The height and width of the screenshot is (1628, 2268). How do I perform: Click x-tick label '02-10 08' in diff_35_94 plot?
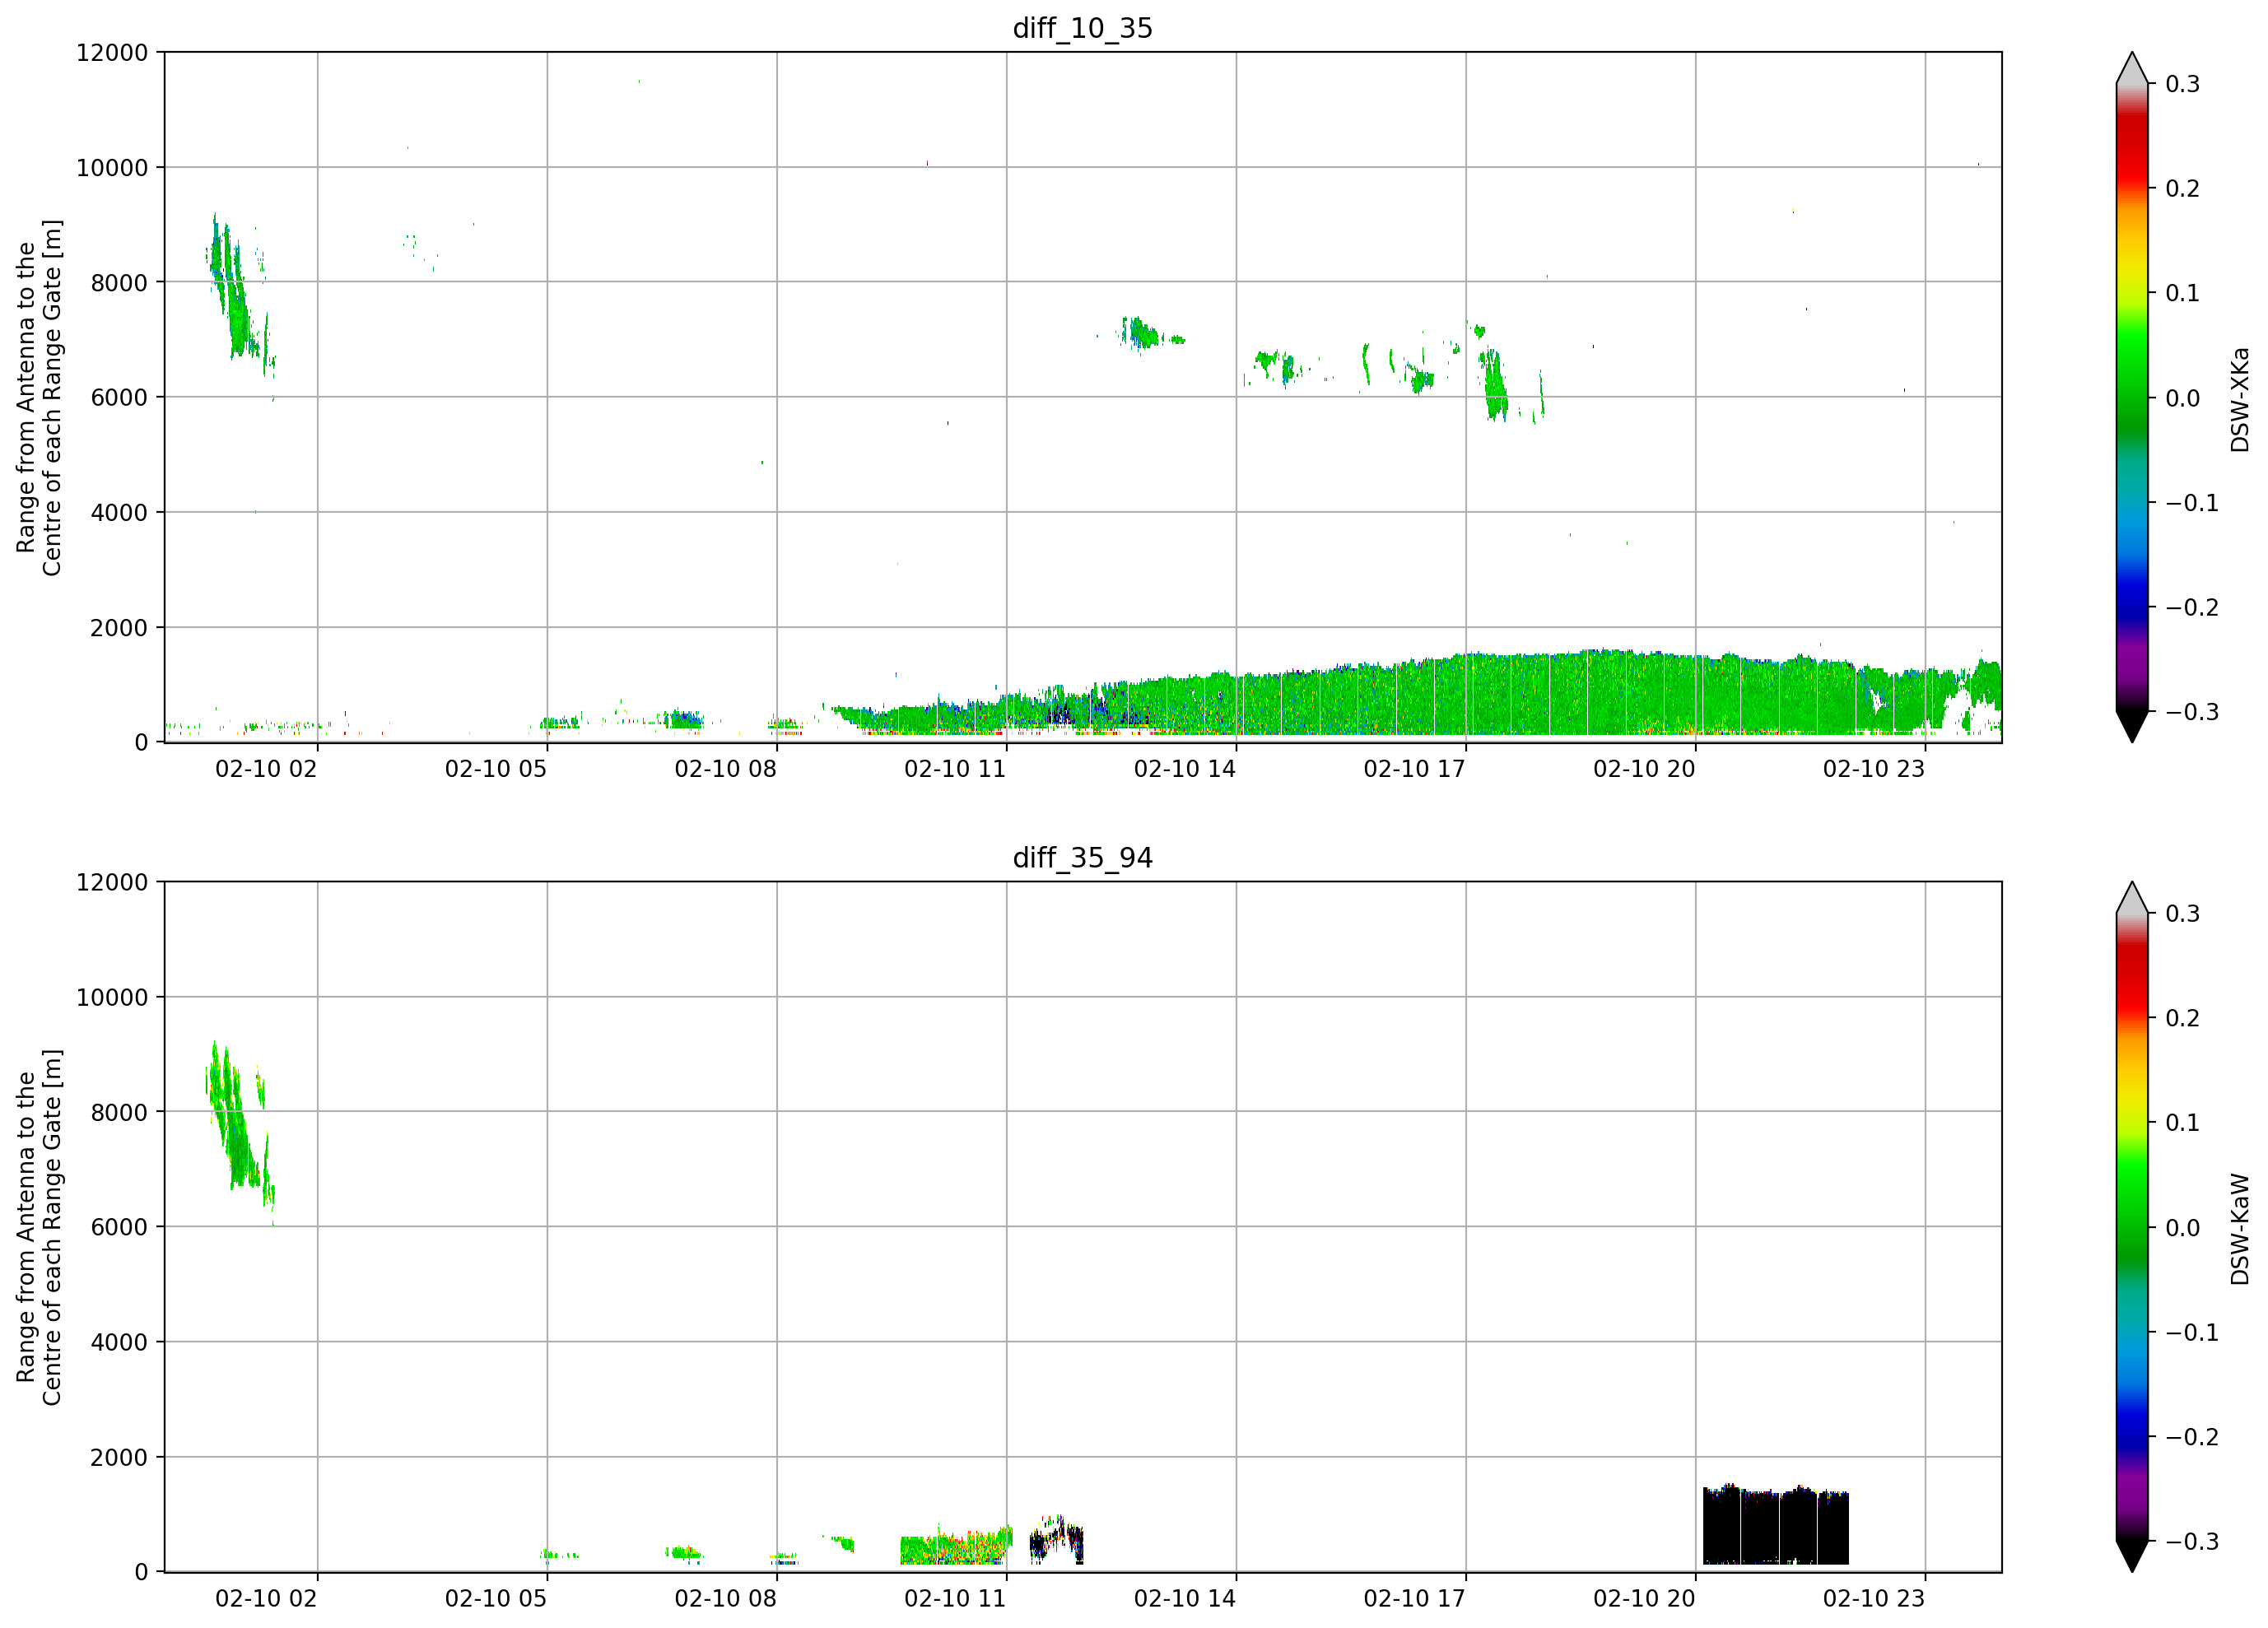click(x=726, y=1599)
